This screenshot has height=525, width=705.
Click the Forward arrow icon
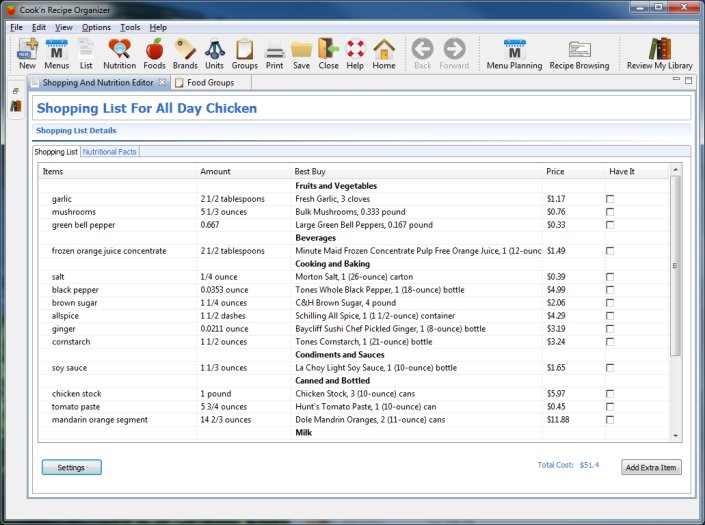(x=454, y=53)
